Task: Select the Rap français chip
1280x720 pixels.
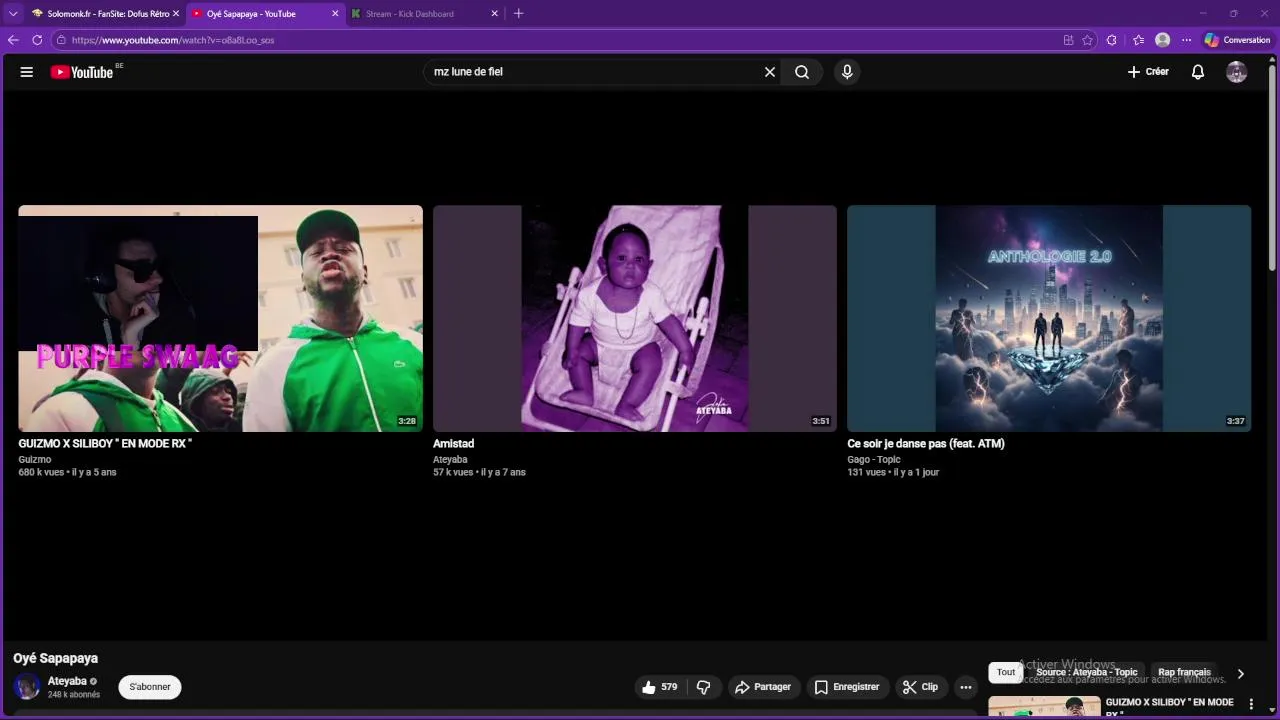Action: [x=1184, y=672]
